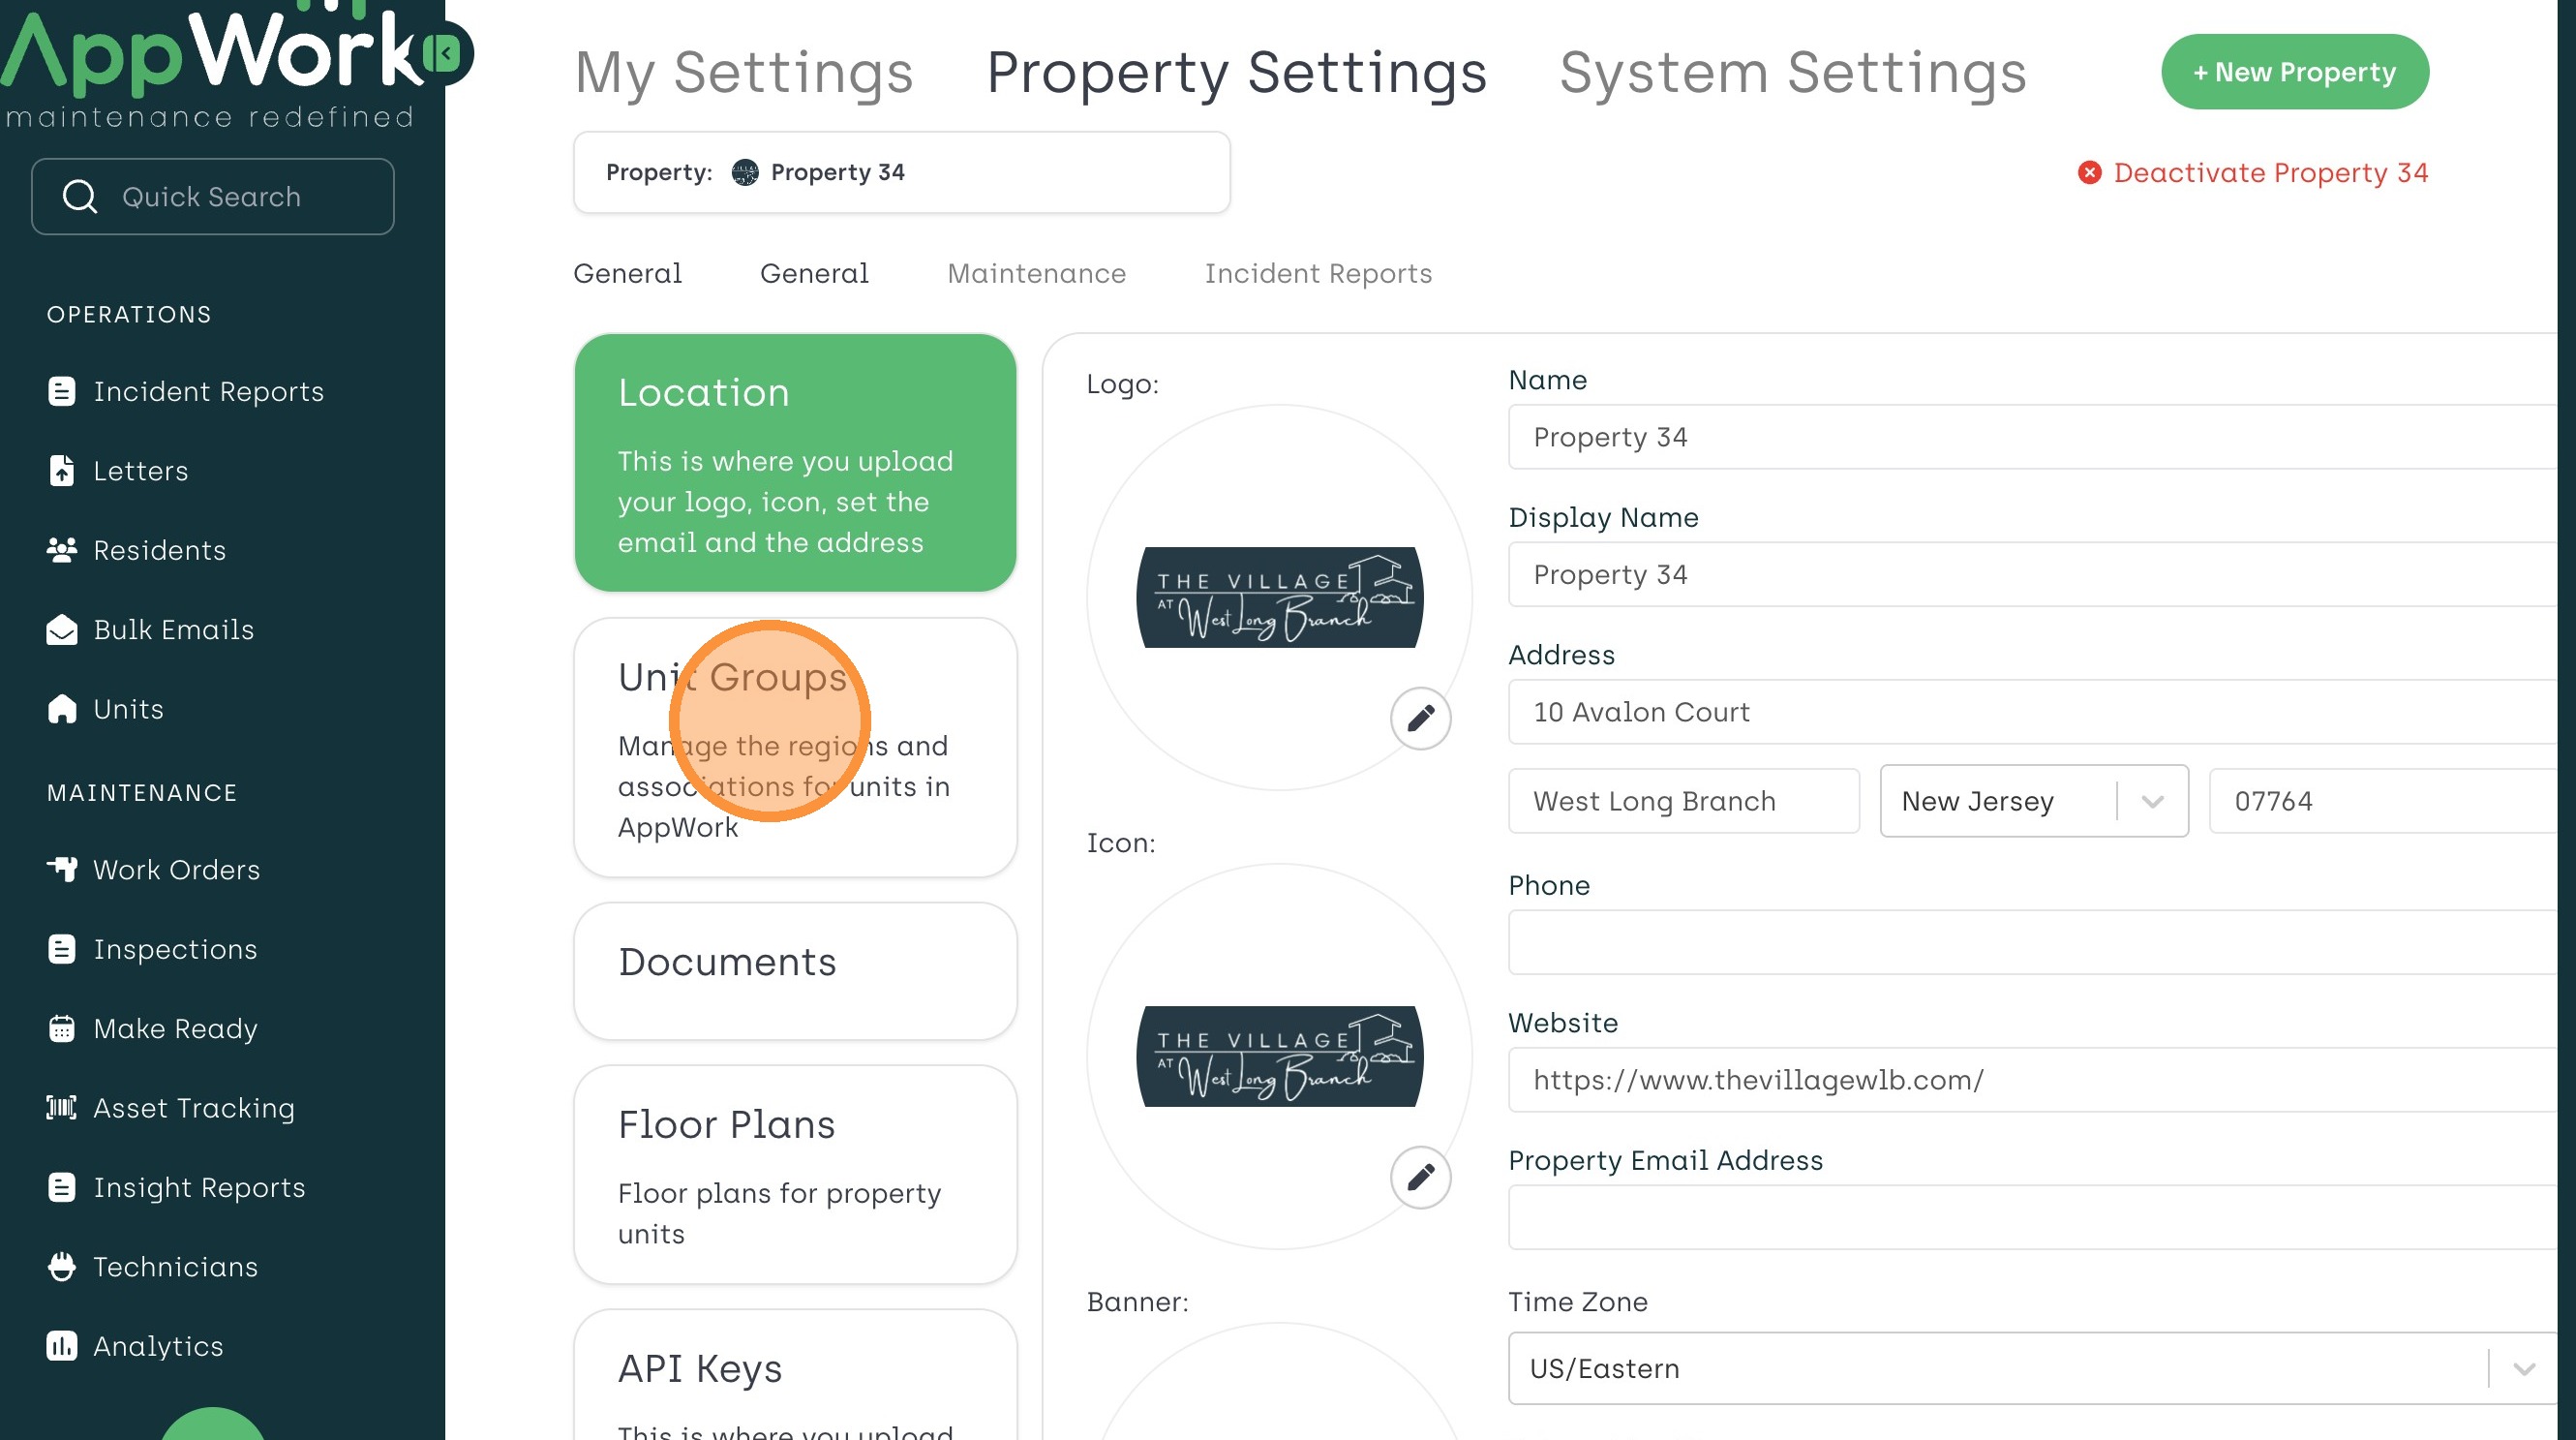Click the Quick Search box
The height and width of the screenshot is (1440, 2576).
[212, 197]
